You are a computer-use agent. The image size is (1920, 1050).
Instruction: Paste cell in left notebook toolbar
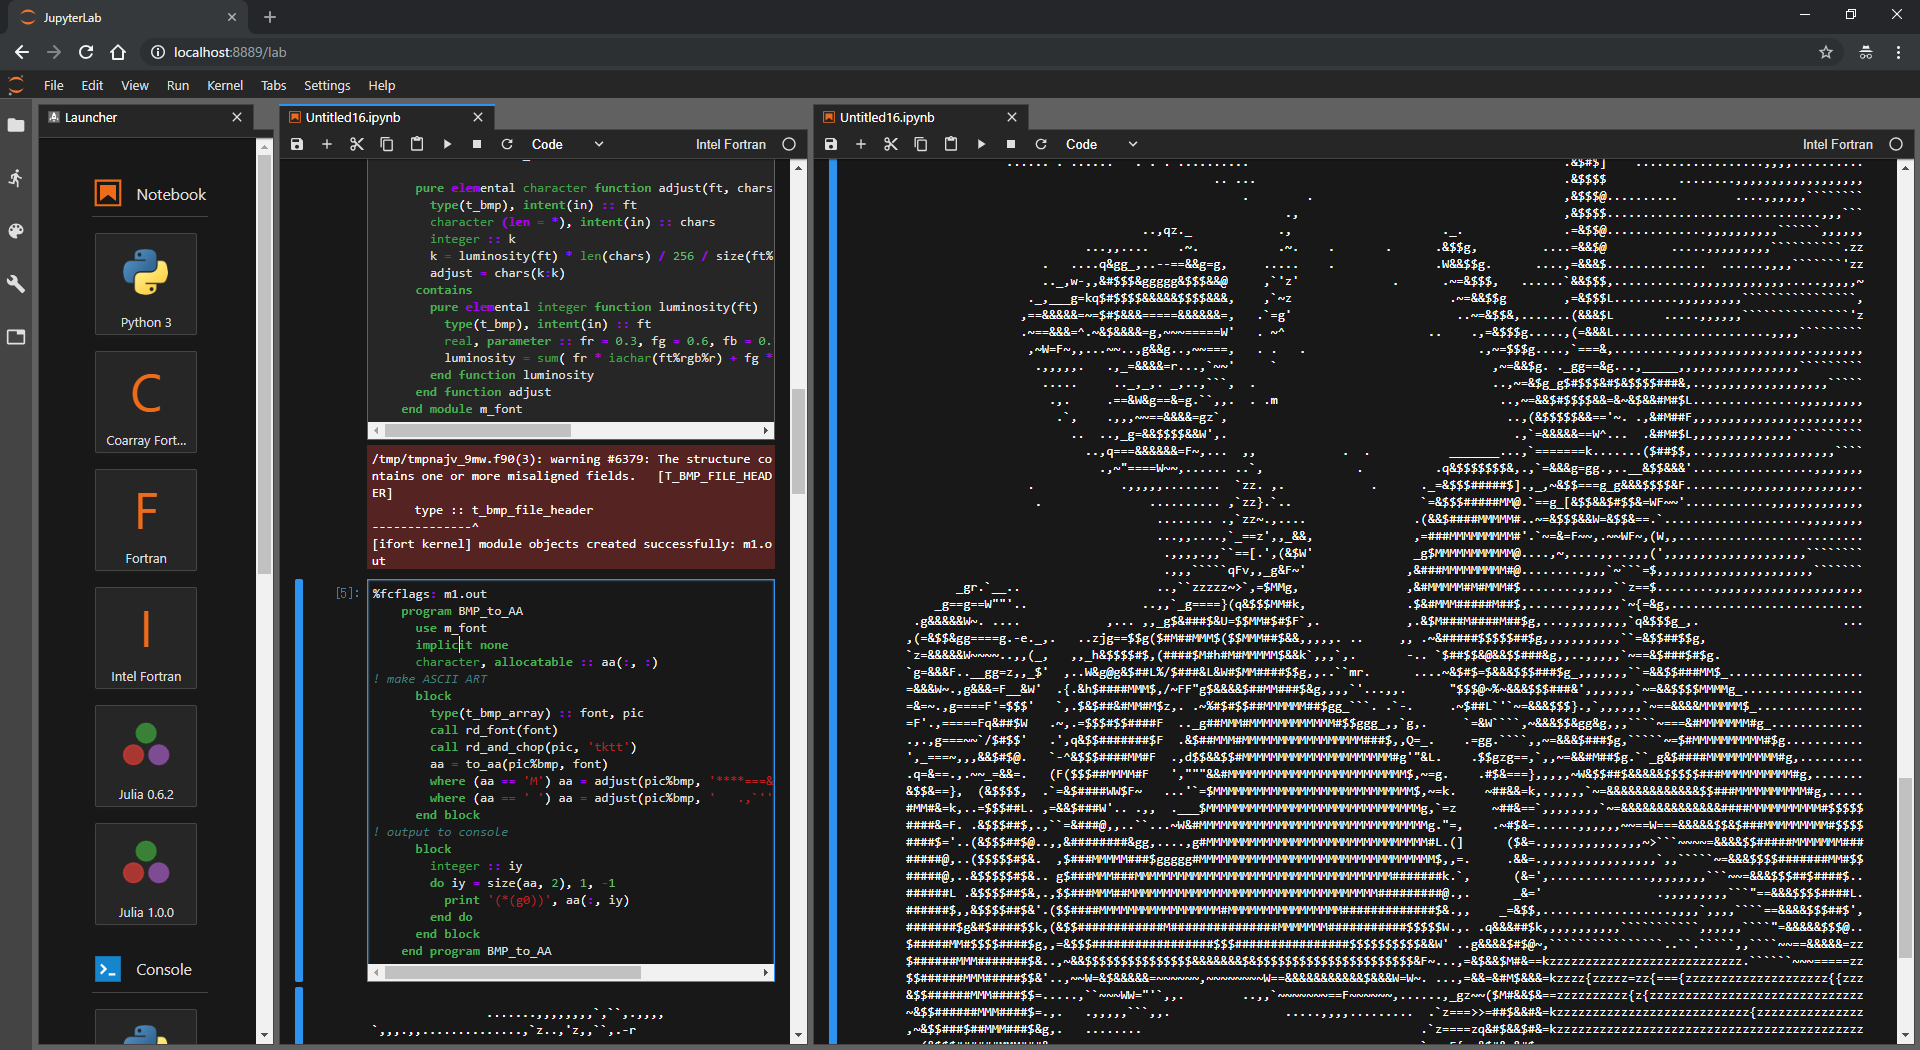(417, 144)
